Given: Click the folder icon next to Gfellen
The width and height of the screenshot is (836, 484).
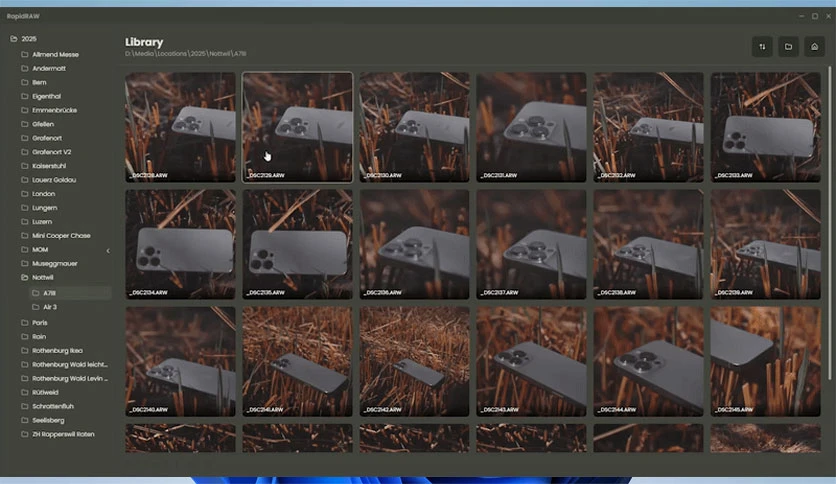Looking at the screenshot, I should click(x=25, y=124).
